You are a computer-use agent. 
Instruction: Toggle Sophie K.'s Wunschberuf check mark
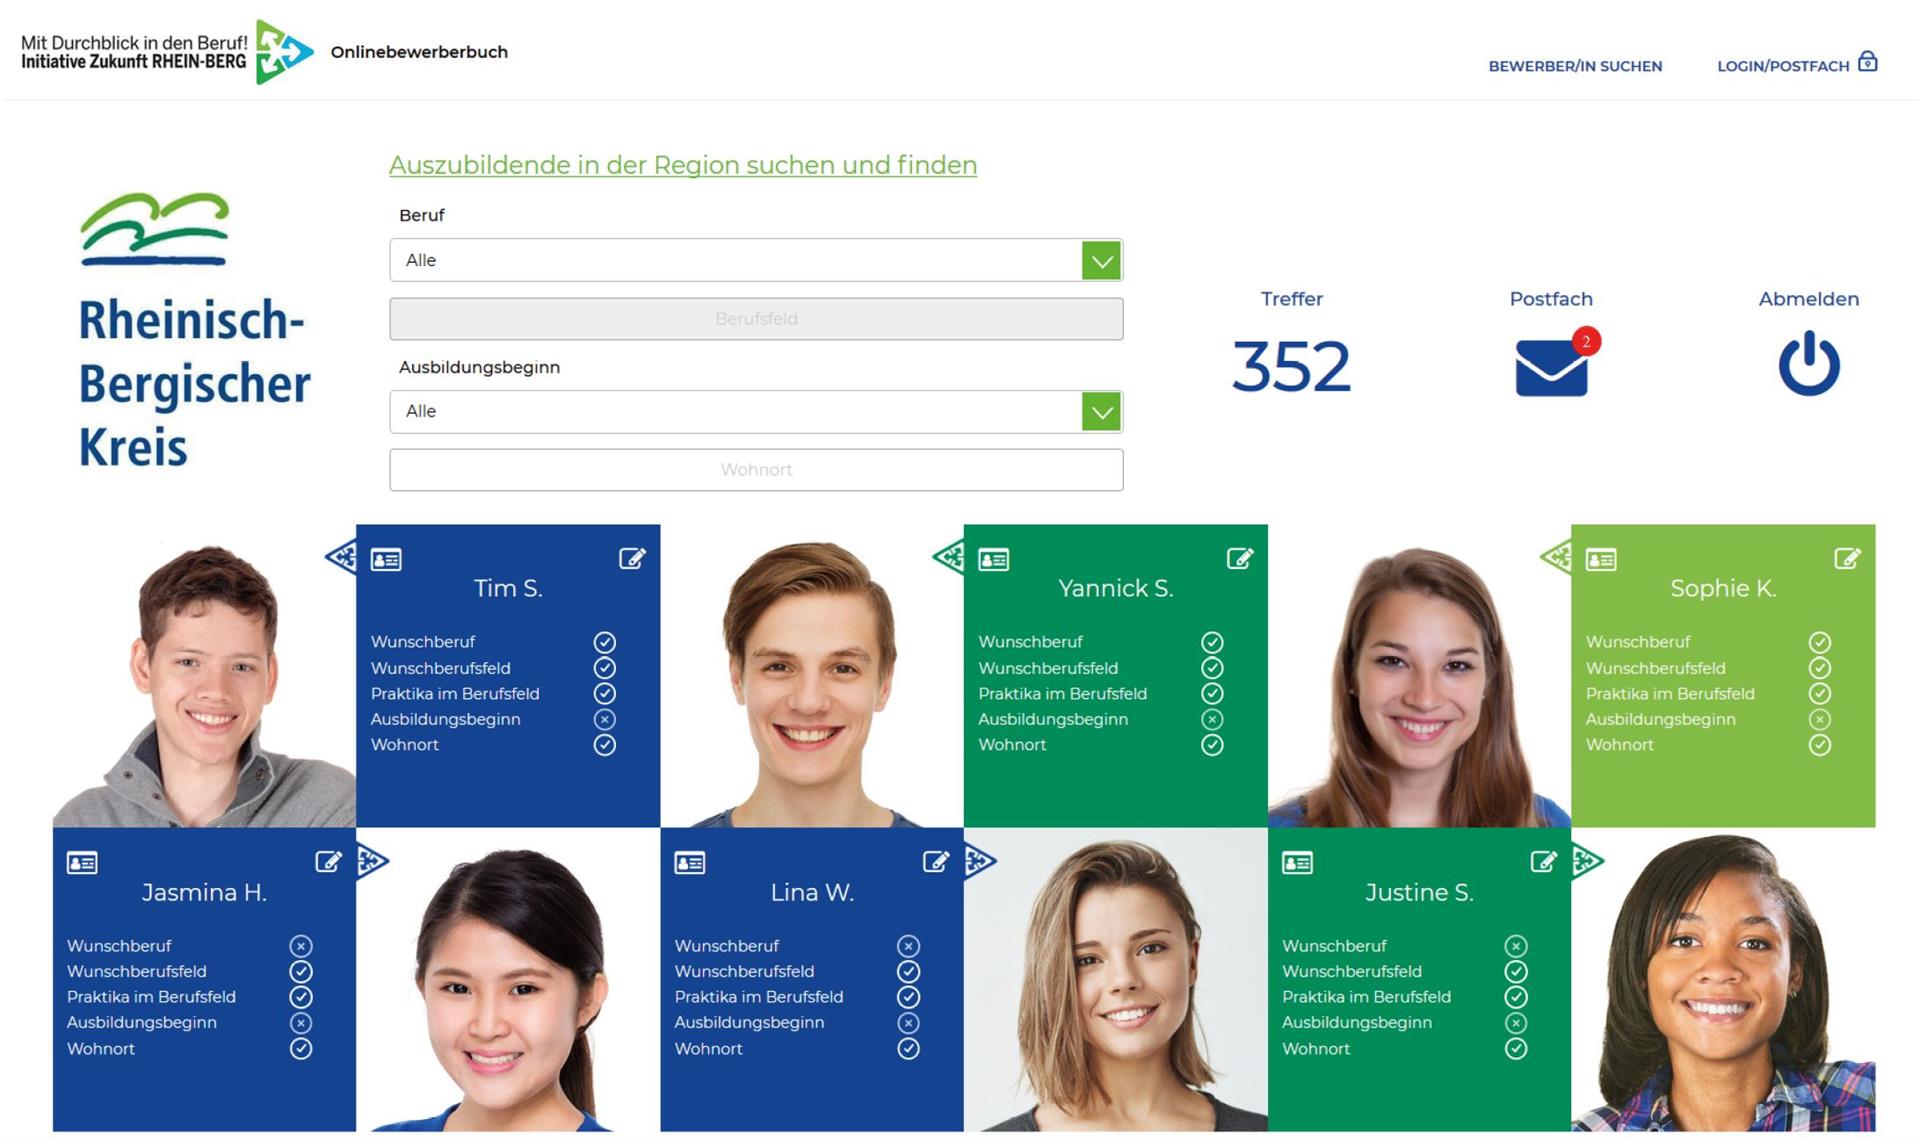(x=1820, y=642)
